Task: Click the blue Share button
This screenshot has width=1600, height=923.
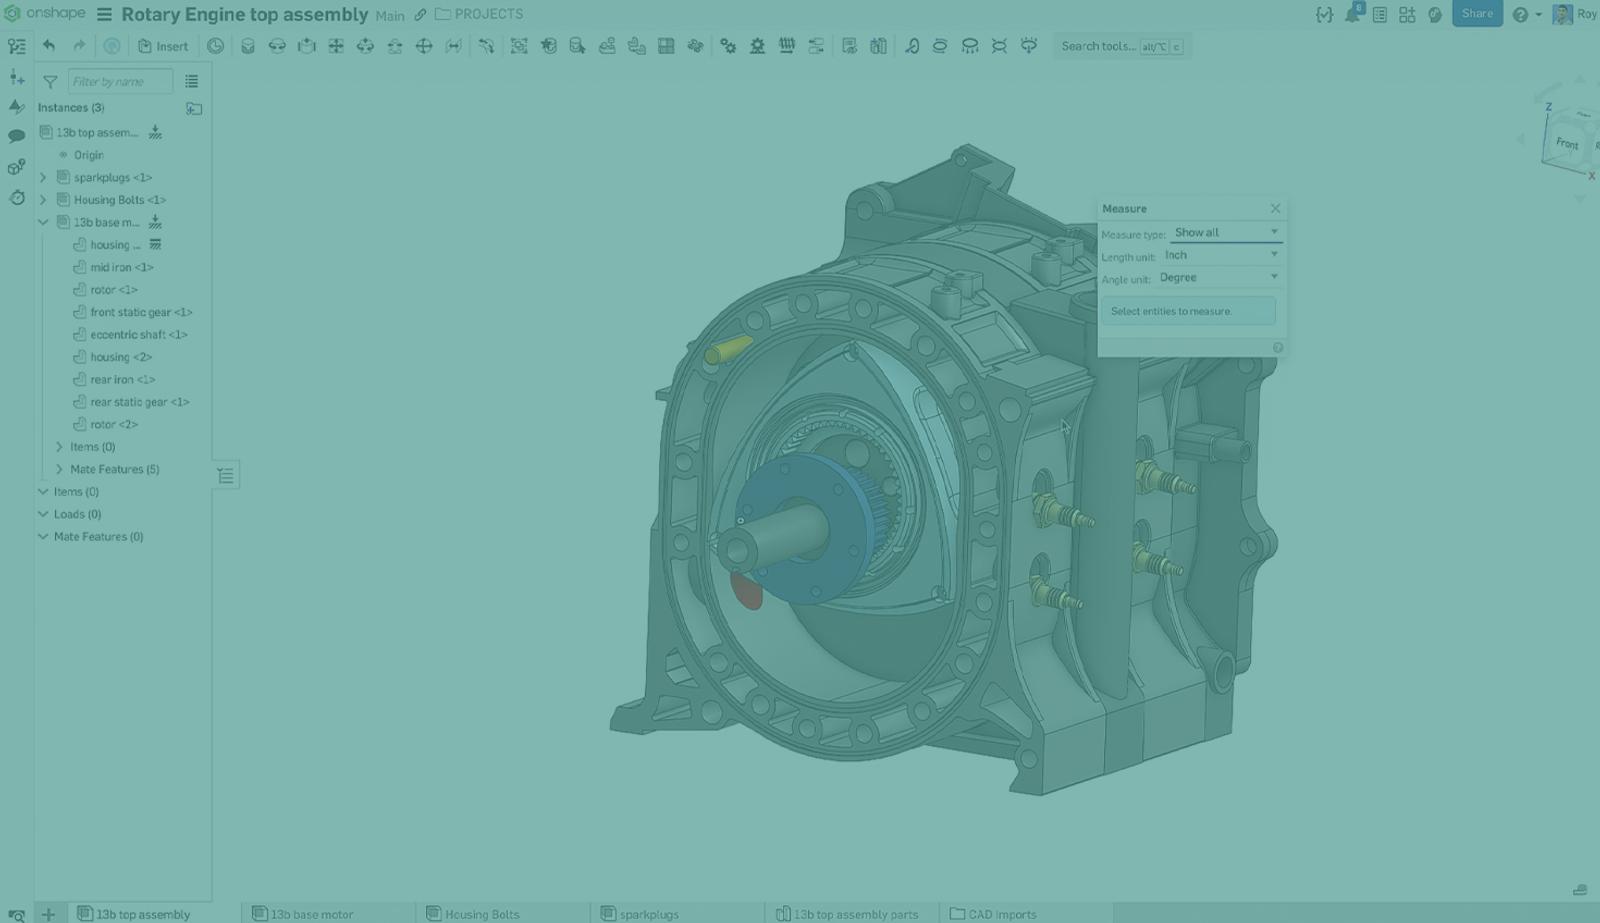Action: 1476,14
